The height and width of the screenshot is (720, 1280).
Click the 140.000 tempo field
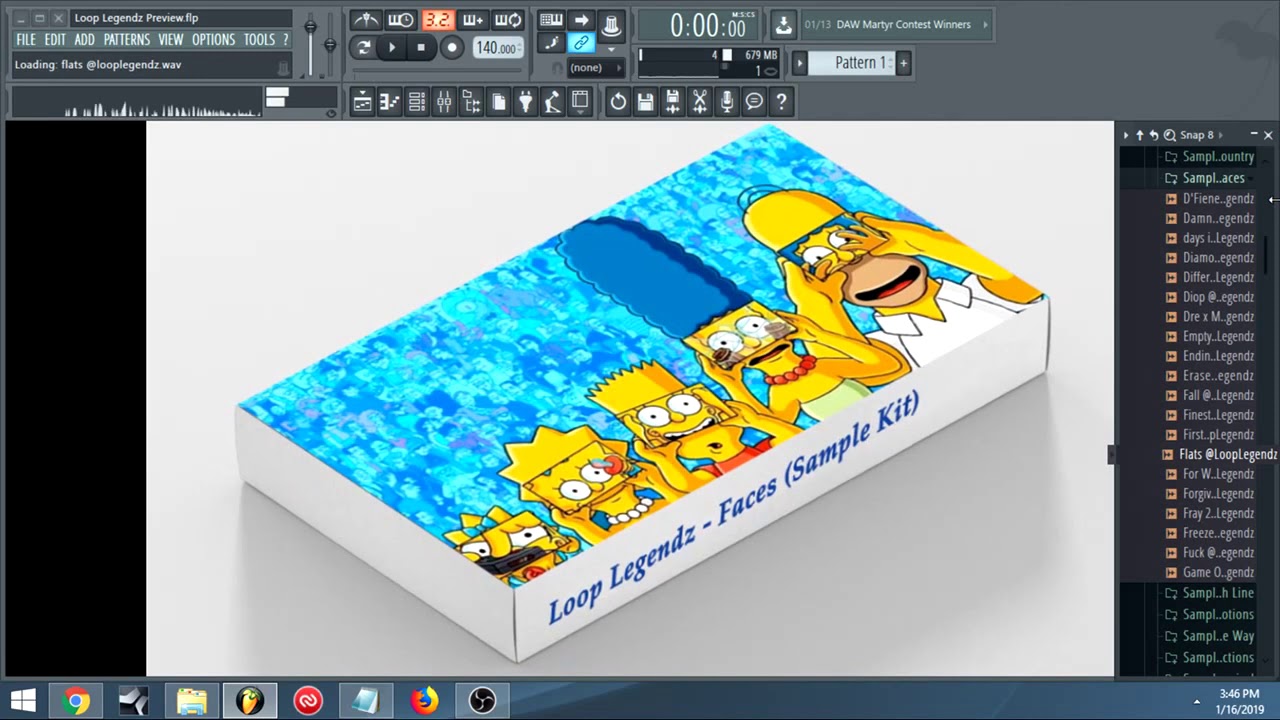pos(496,48)
